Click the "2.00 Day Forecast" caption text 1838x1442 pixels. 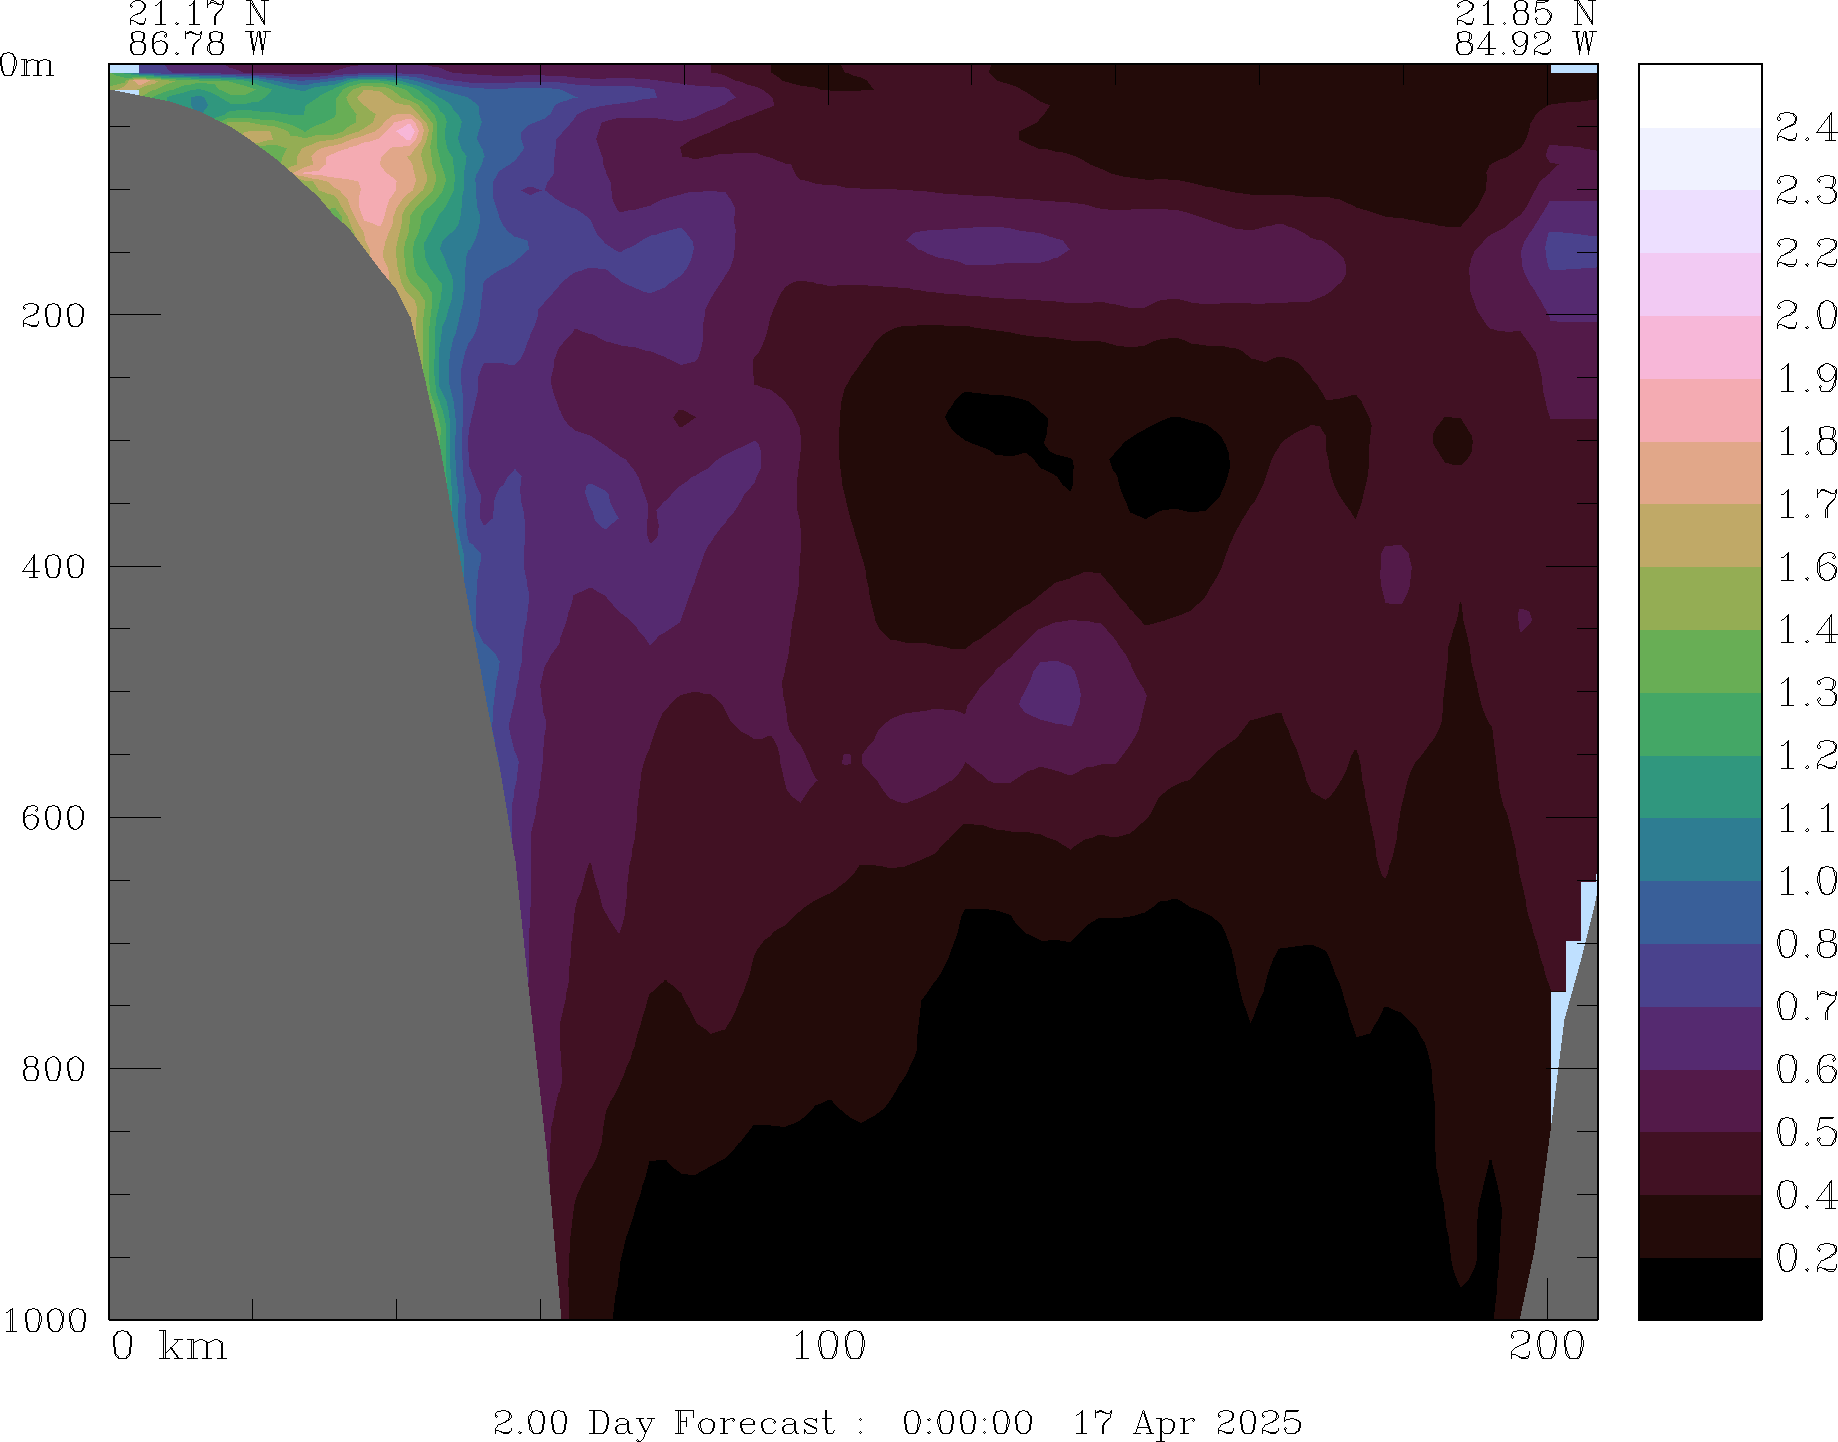663,1422
